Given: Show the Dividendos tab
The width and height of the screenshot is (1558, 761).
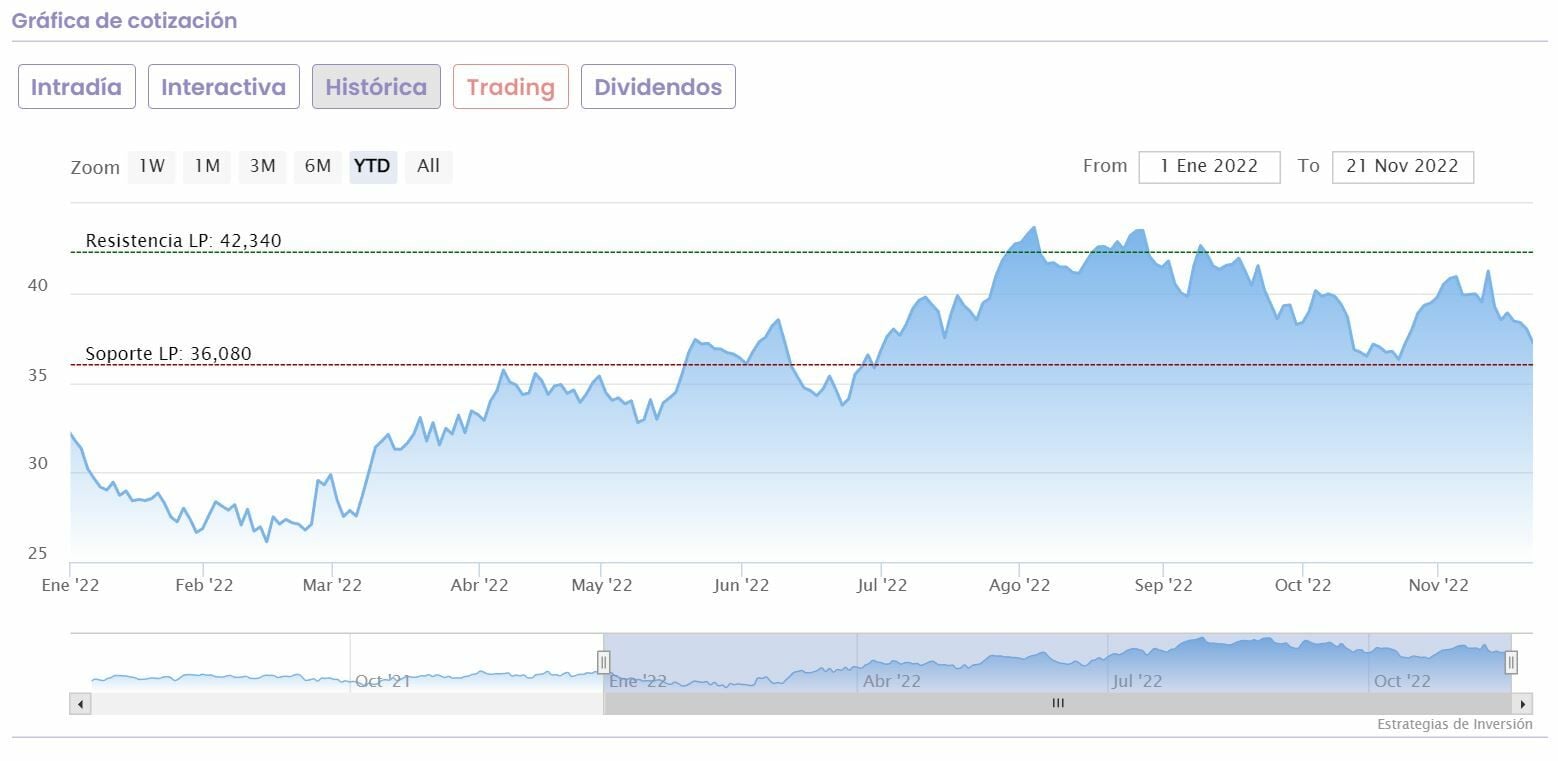Looking at the screenshot, I should [x=658, y=87].
